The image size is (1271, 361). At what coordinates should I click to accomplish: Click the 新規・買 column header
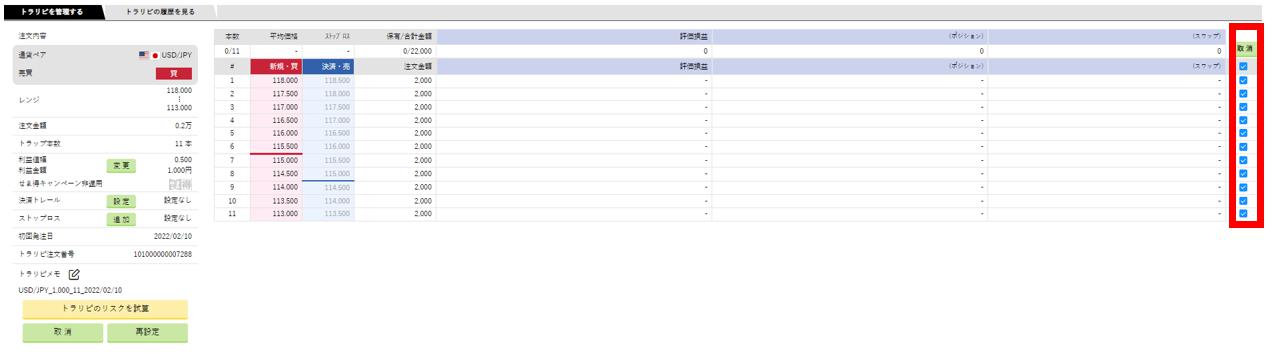click(x=276, y=65)
